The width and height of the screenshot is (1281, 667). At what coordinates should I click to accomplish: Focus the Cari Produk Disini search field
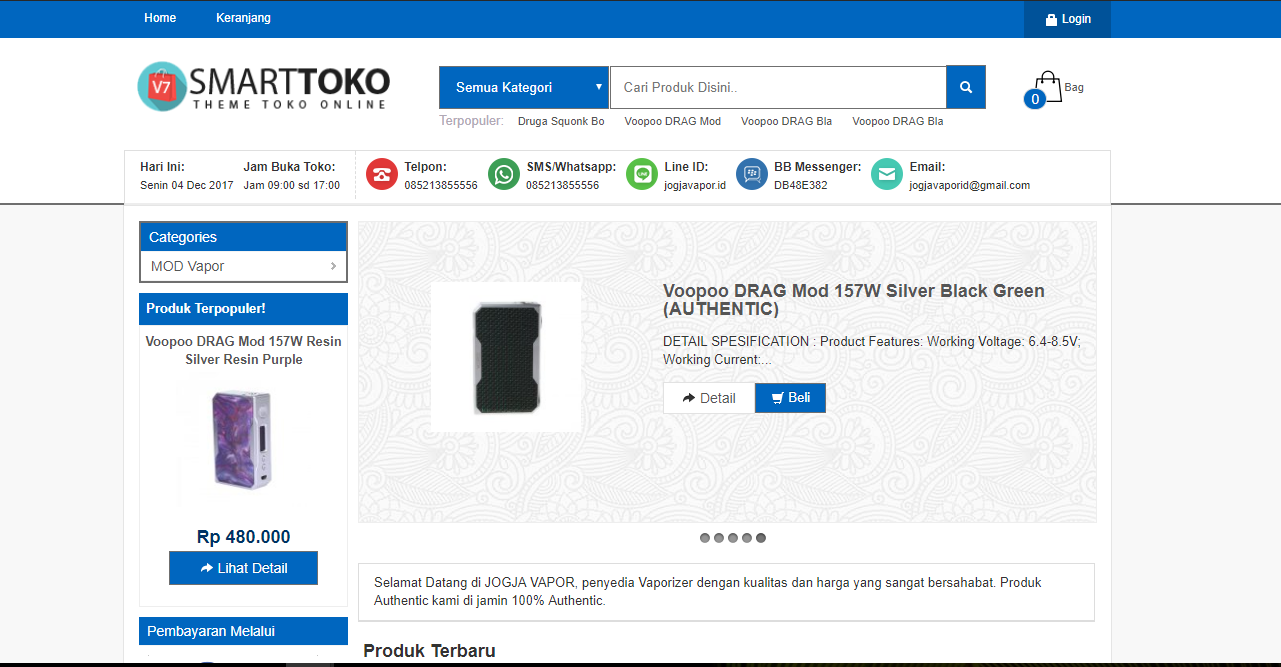[778, 87]
